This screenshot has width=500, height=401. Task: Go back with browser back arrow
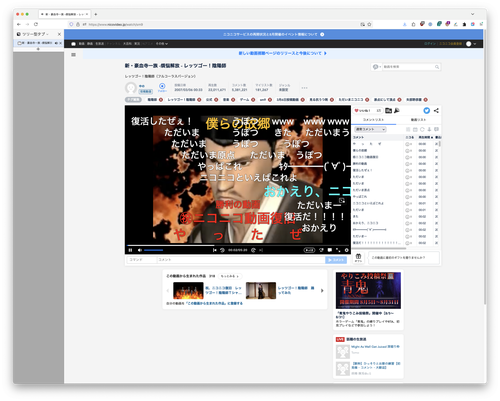(19, 24)
